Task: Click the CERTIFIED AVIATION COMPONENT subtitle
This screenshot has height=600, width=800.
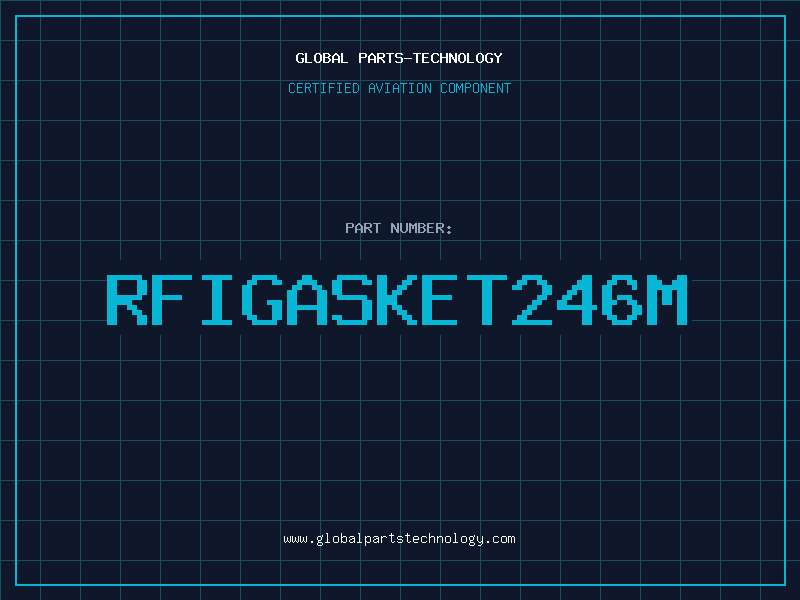Action: (399, 88)
